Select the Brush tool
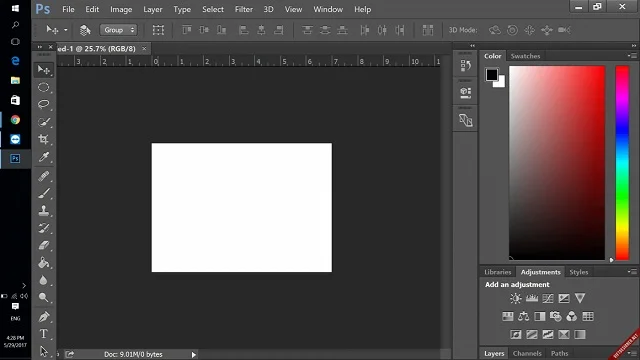 tap(44, 193)
